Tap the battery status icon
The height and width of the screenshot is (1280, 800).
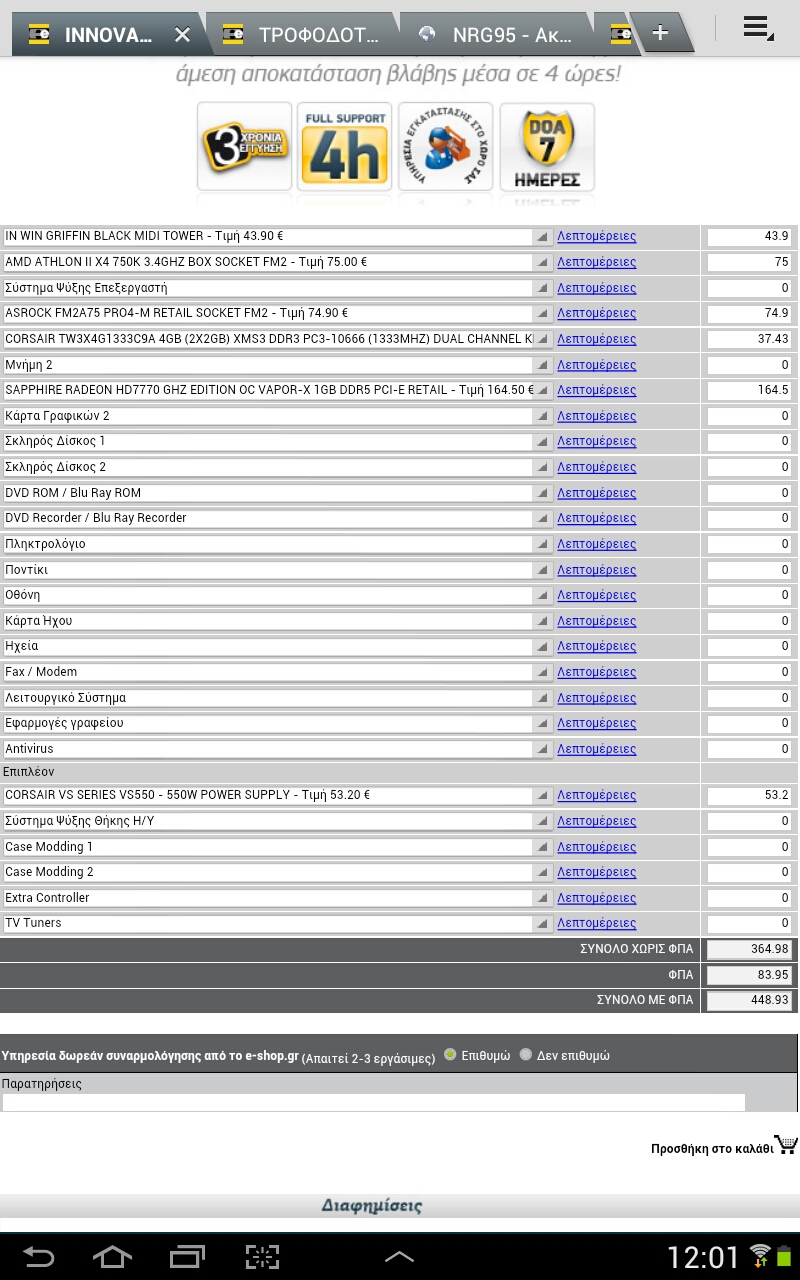coord(784,1256)
